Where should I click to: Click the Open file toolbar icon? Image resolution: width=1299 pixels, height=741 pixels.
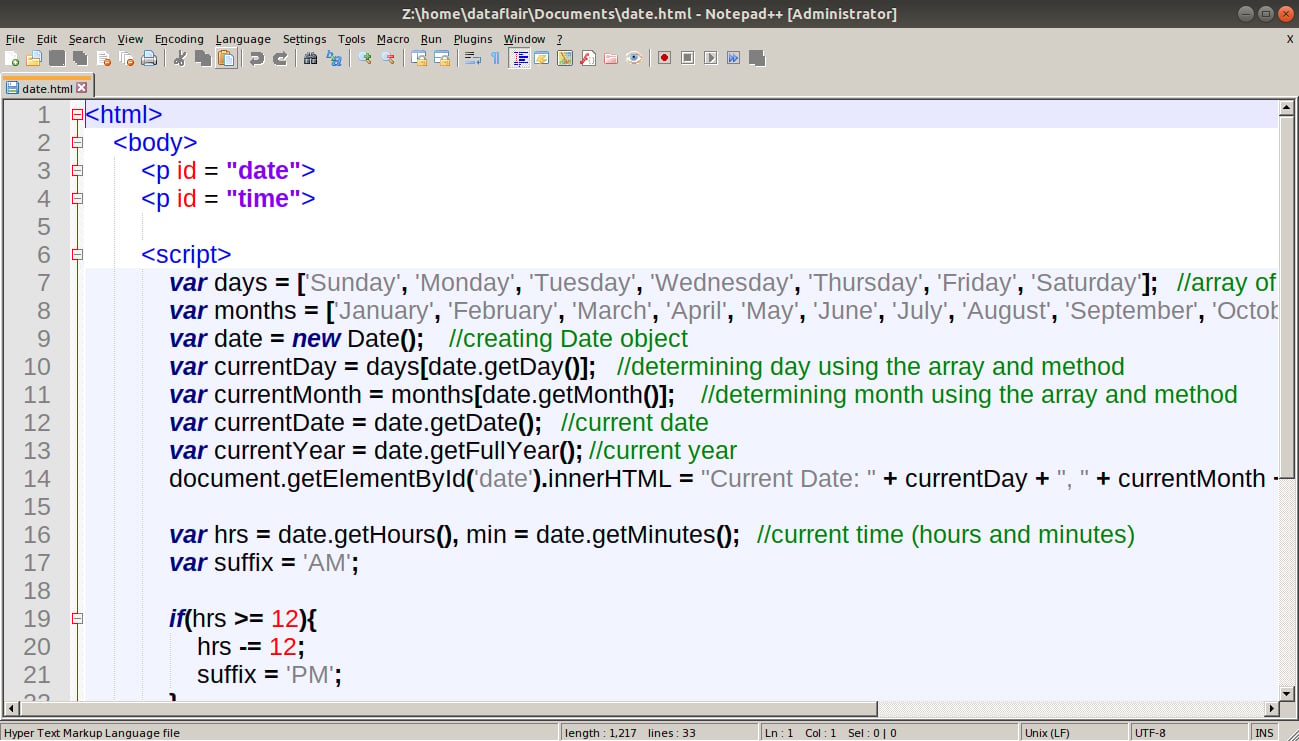34,58
